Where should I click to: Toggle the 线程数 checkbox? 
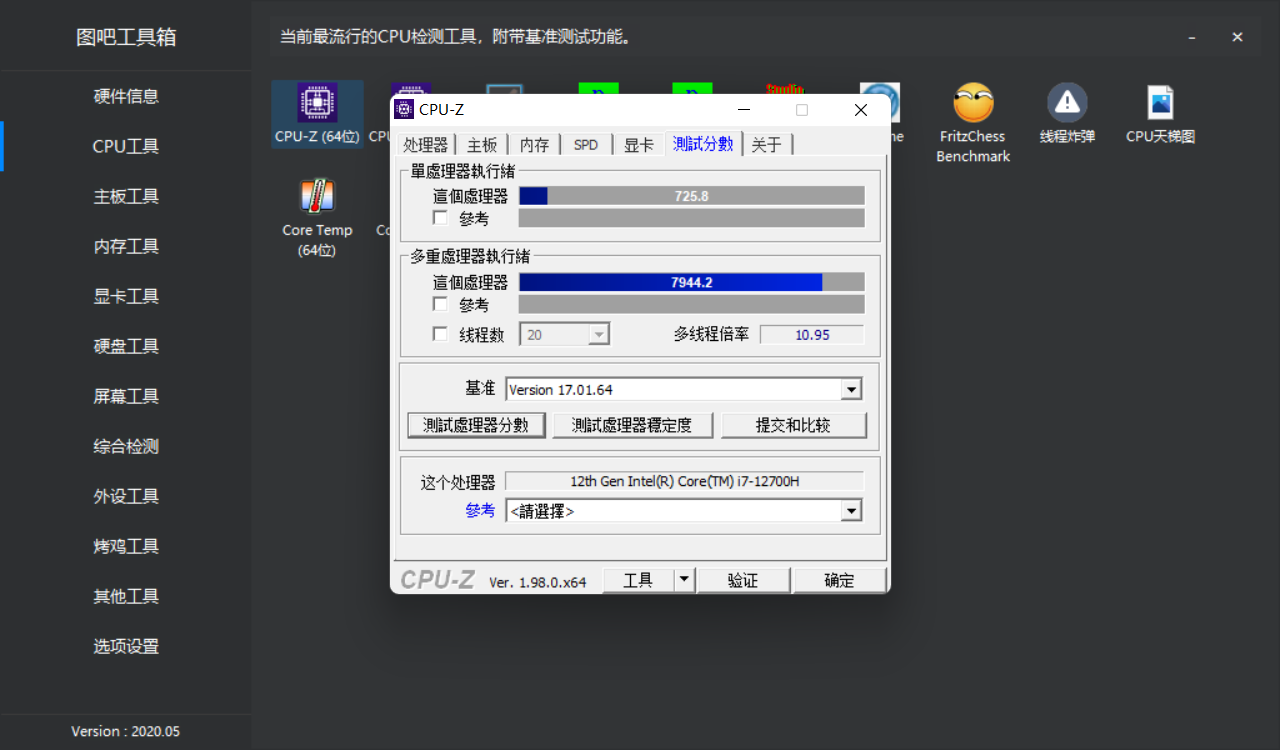coord(440,334)
